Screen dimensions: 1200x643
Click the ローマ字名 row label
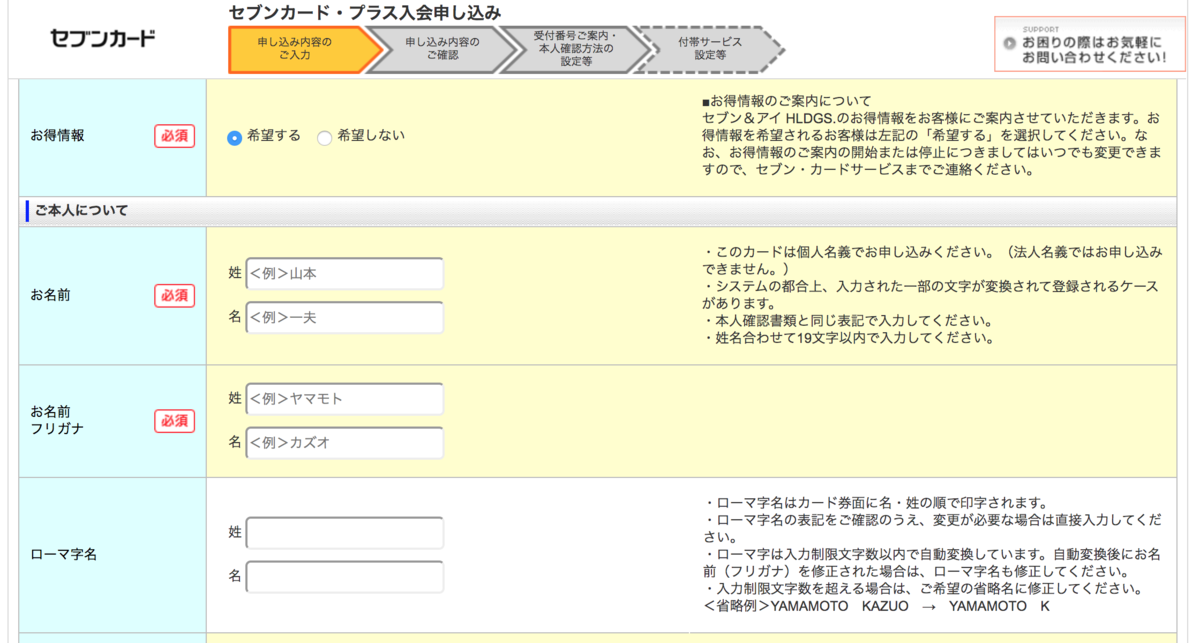pos(64,554)
